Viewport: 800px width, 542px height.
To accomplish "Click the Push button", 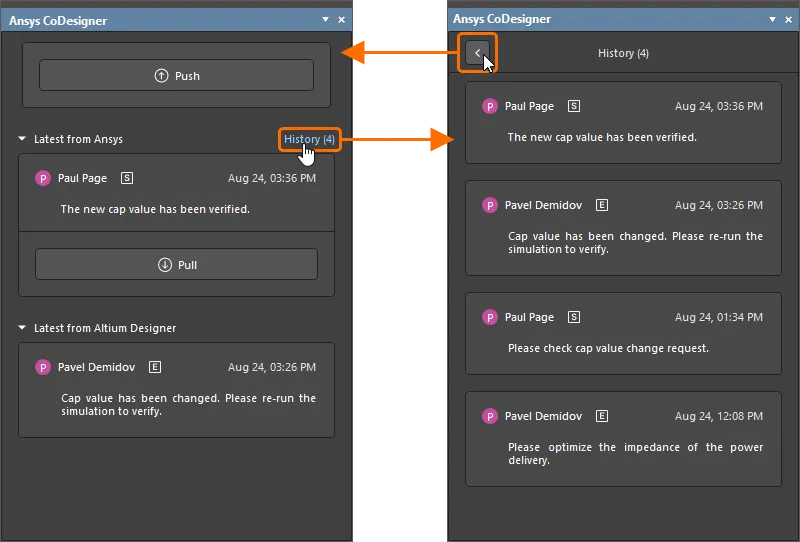I will (176, 76).
